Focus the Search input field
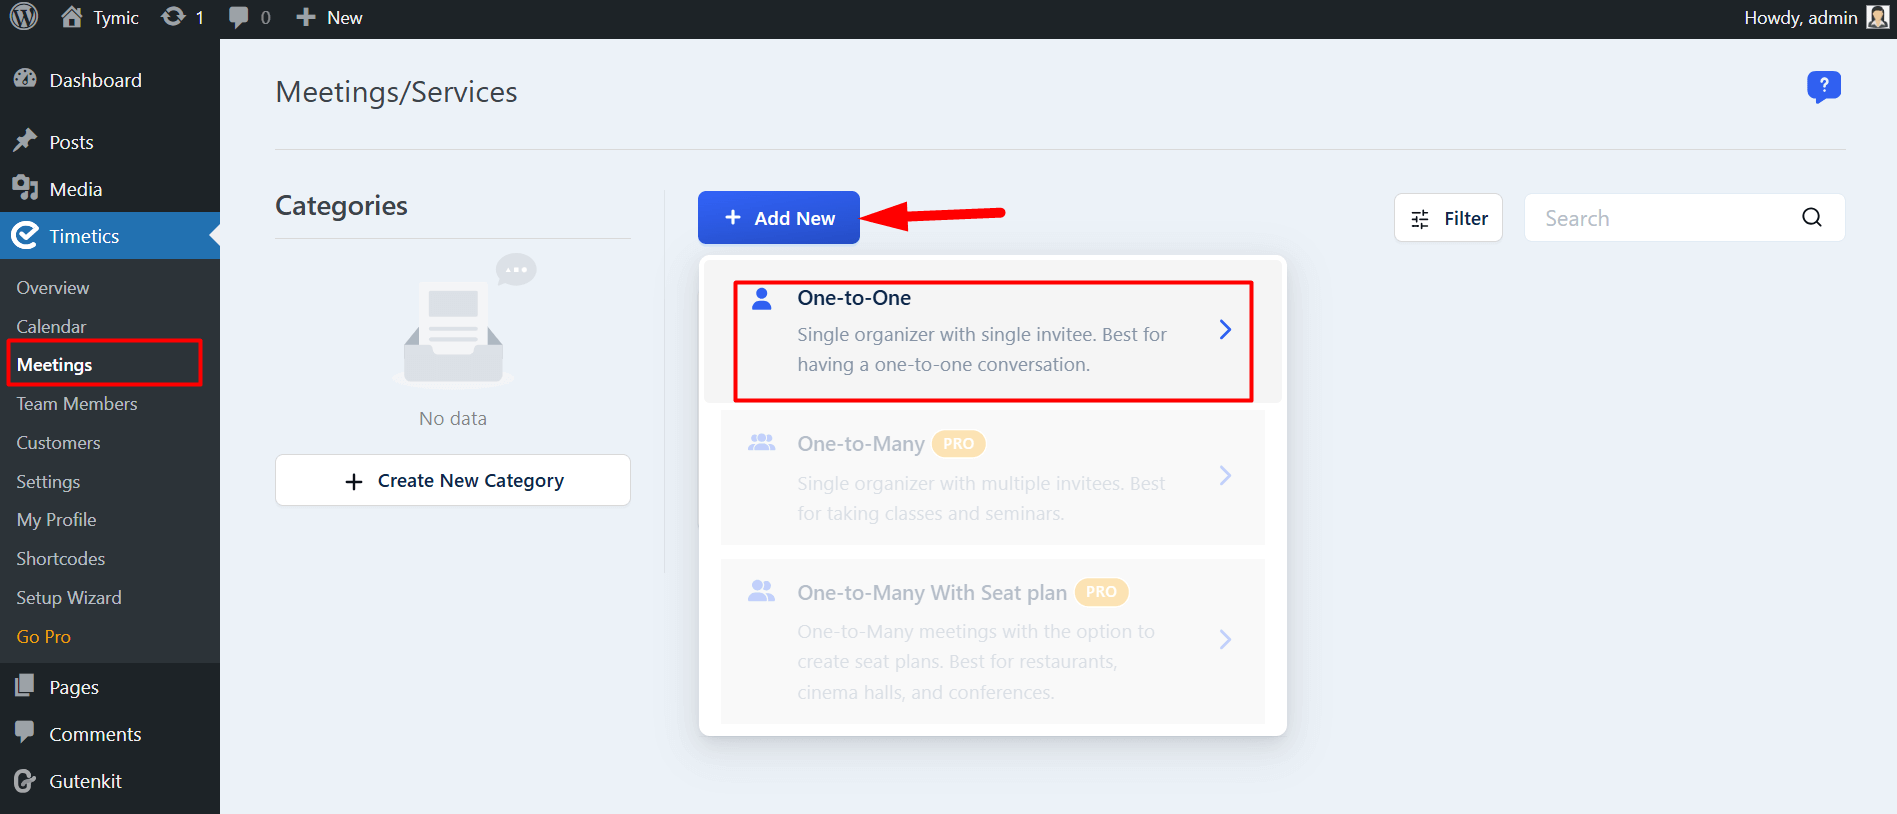 [1684, 218]
